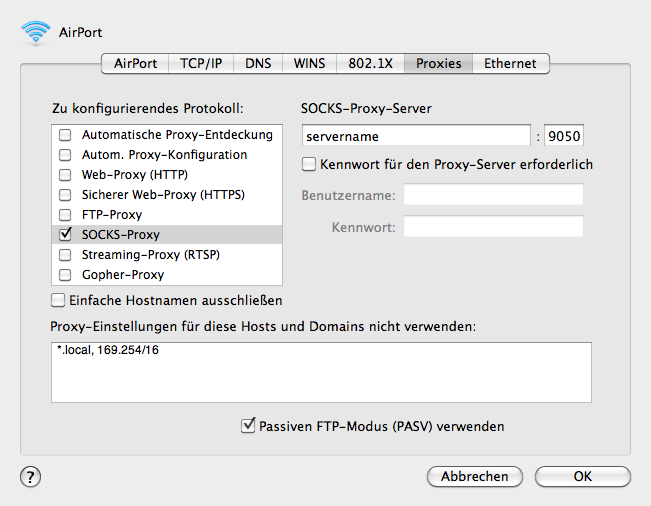Switch to the AirPort tab
Image resolution: width=651 pixels, height=506 pixels.
[x=135, y=64]
